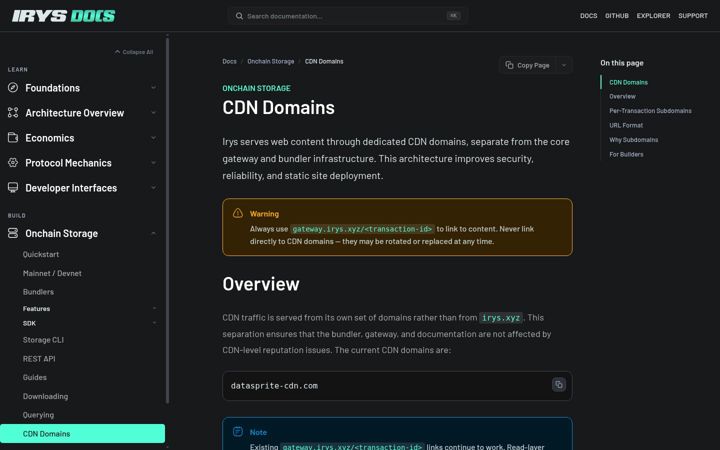The image size is (720, 450).
Task: Open Mainnet / Devnet sidebar page
Action: pyautogui.click(x=52, y=273)
